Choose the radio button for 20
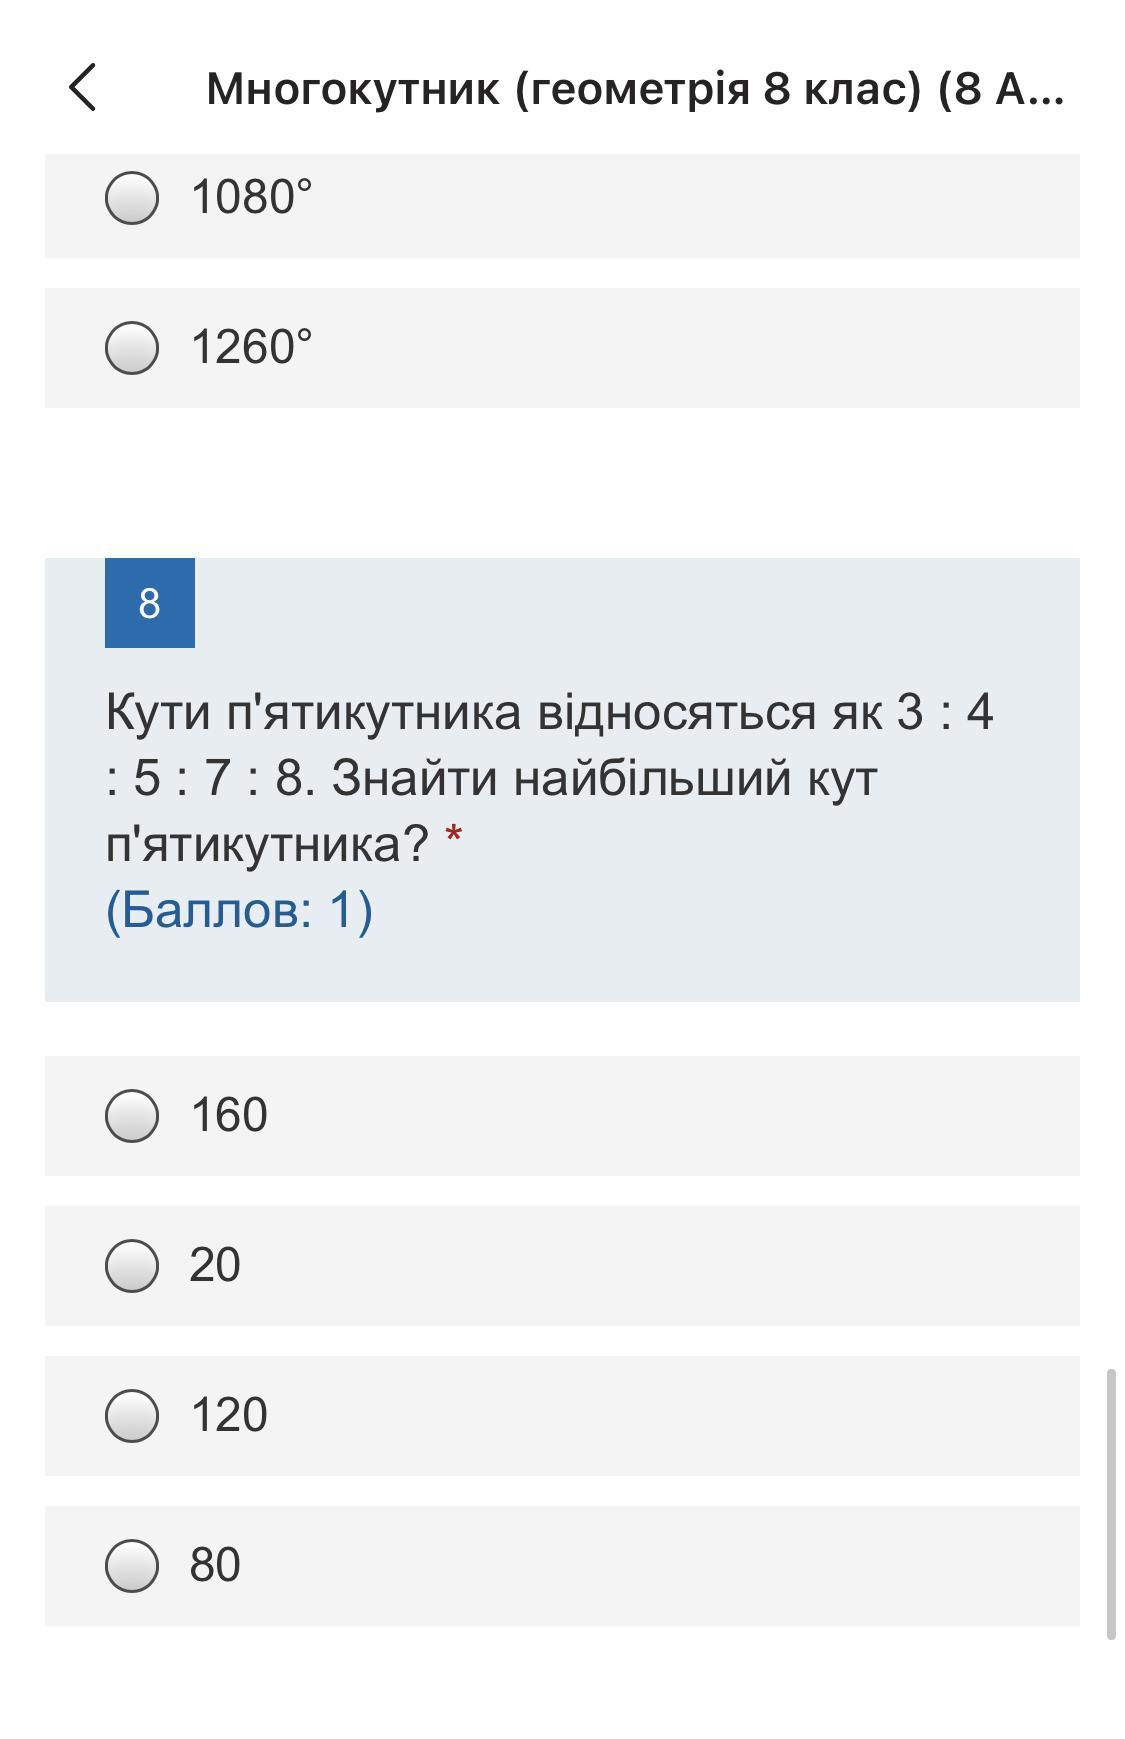Screen dimensions: 1125x1739 pos(132,1266)
